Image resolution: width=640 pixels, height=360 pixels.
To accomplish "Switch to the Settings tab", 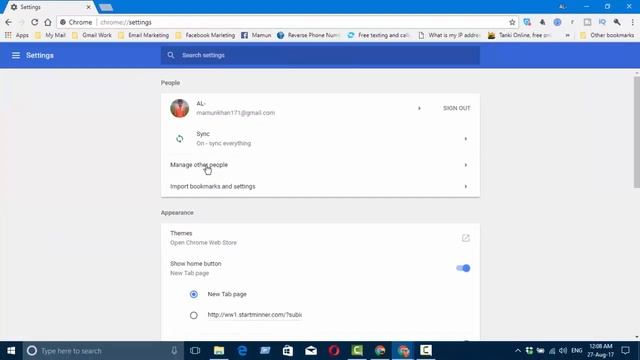I will tap(49, 7).
